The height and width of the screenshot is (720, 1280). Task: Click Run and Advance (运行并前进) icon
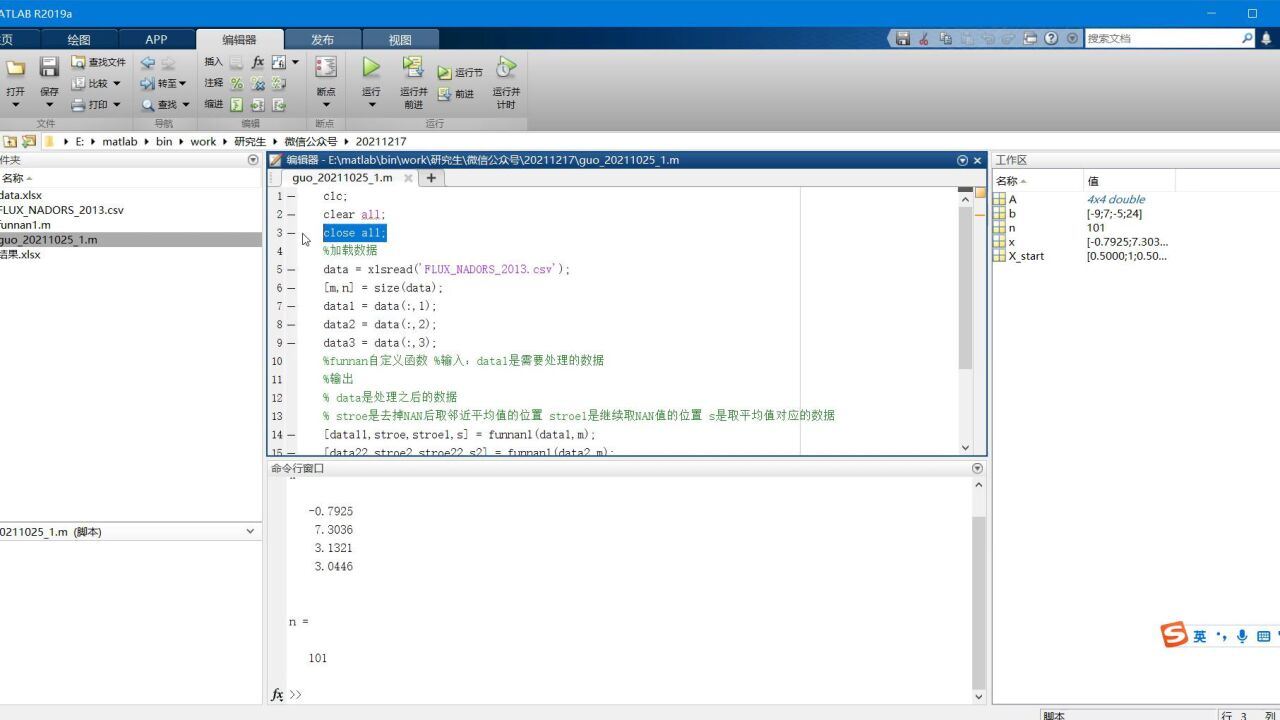pyautogui.click(x=413, y=67)
